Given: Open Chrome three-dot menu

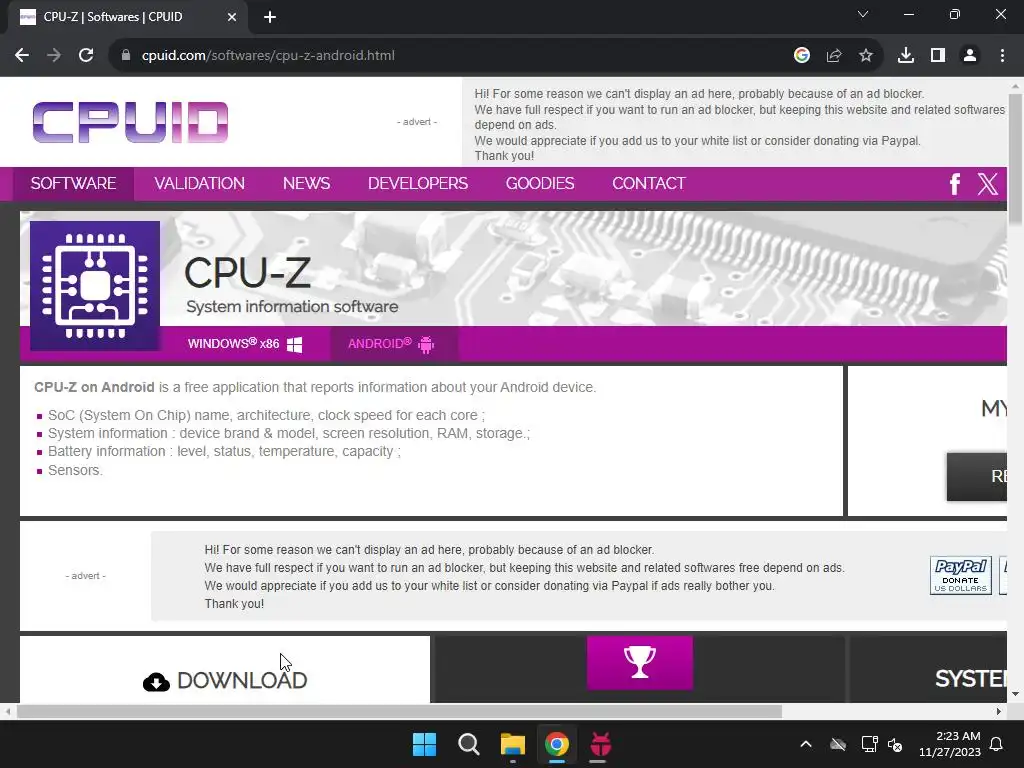Looking at the screenshot, I should pos(1002,56).
